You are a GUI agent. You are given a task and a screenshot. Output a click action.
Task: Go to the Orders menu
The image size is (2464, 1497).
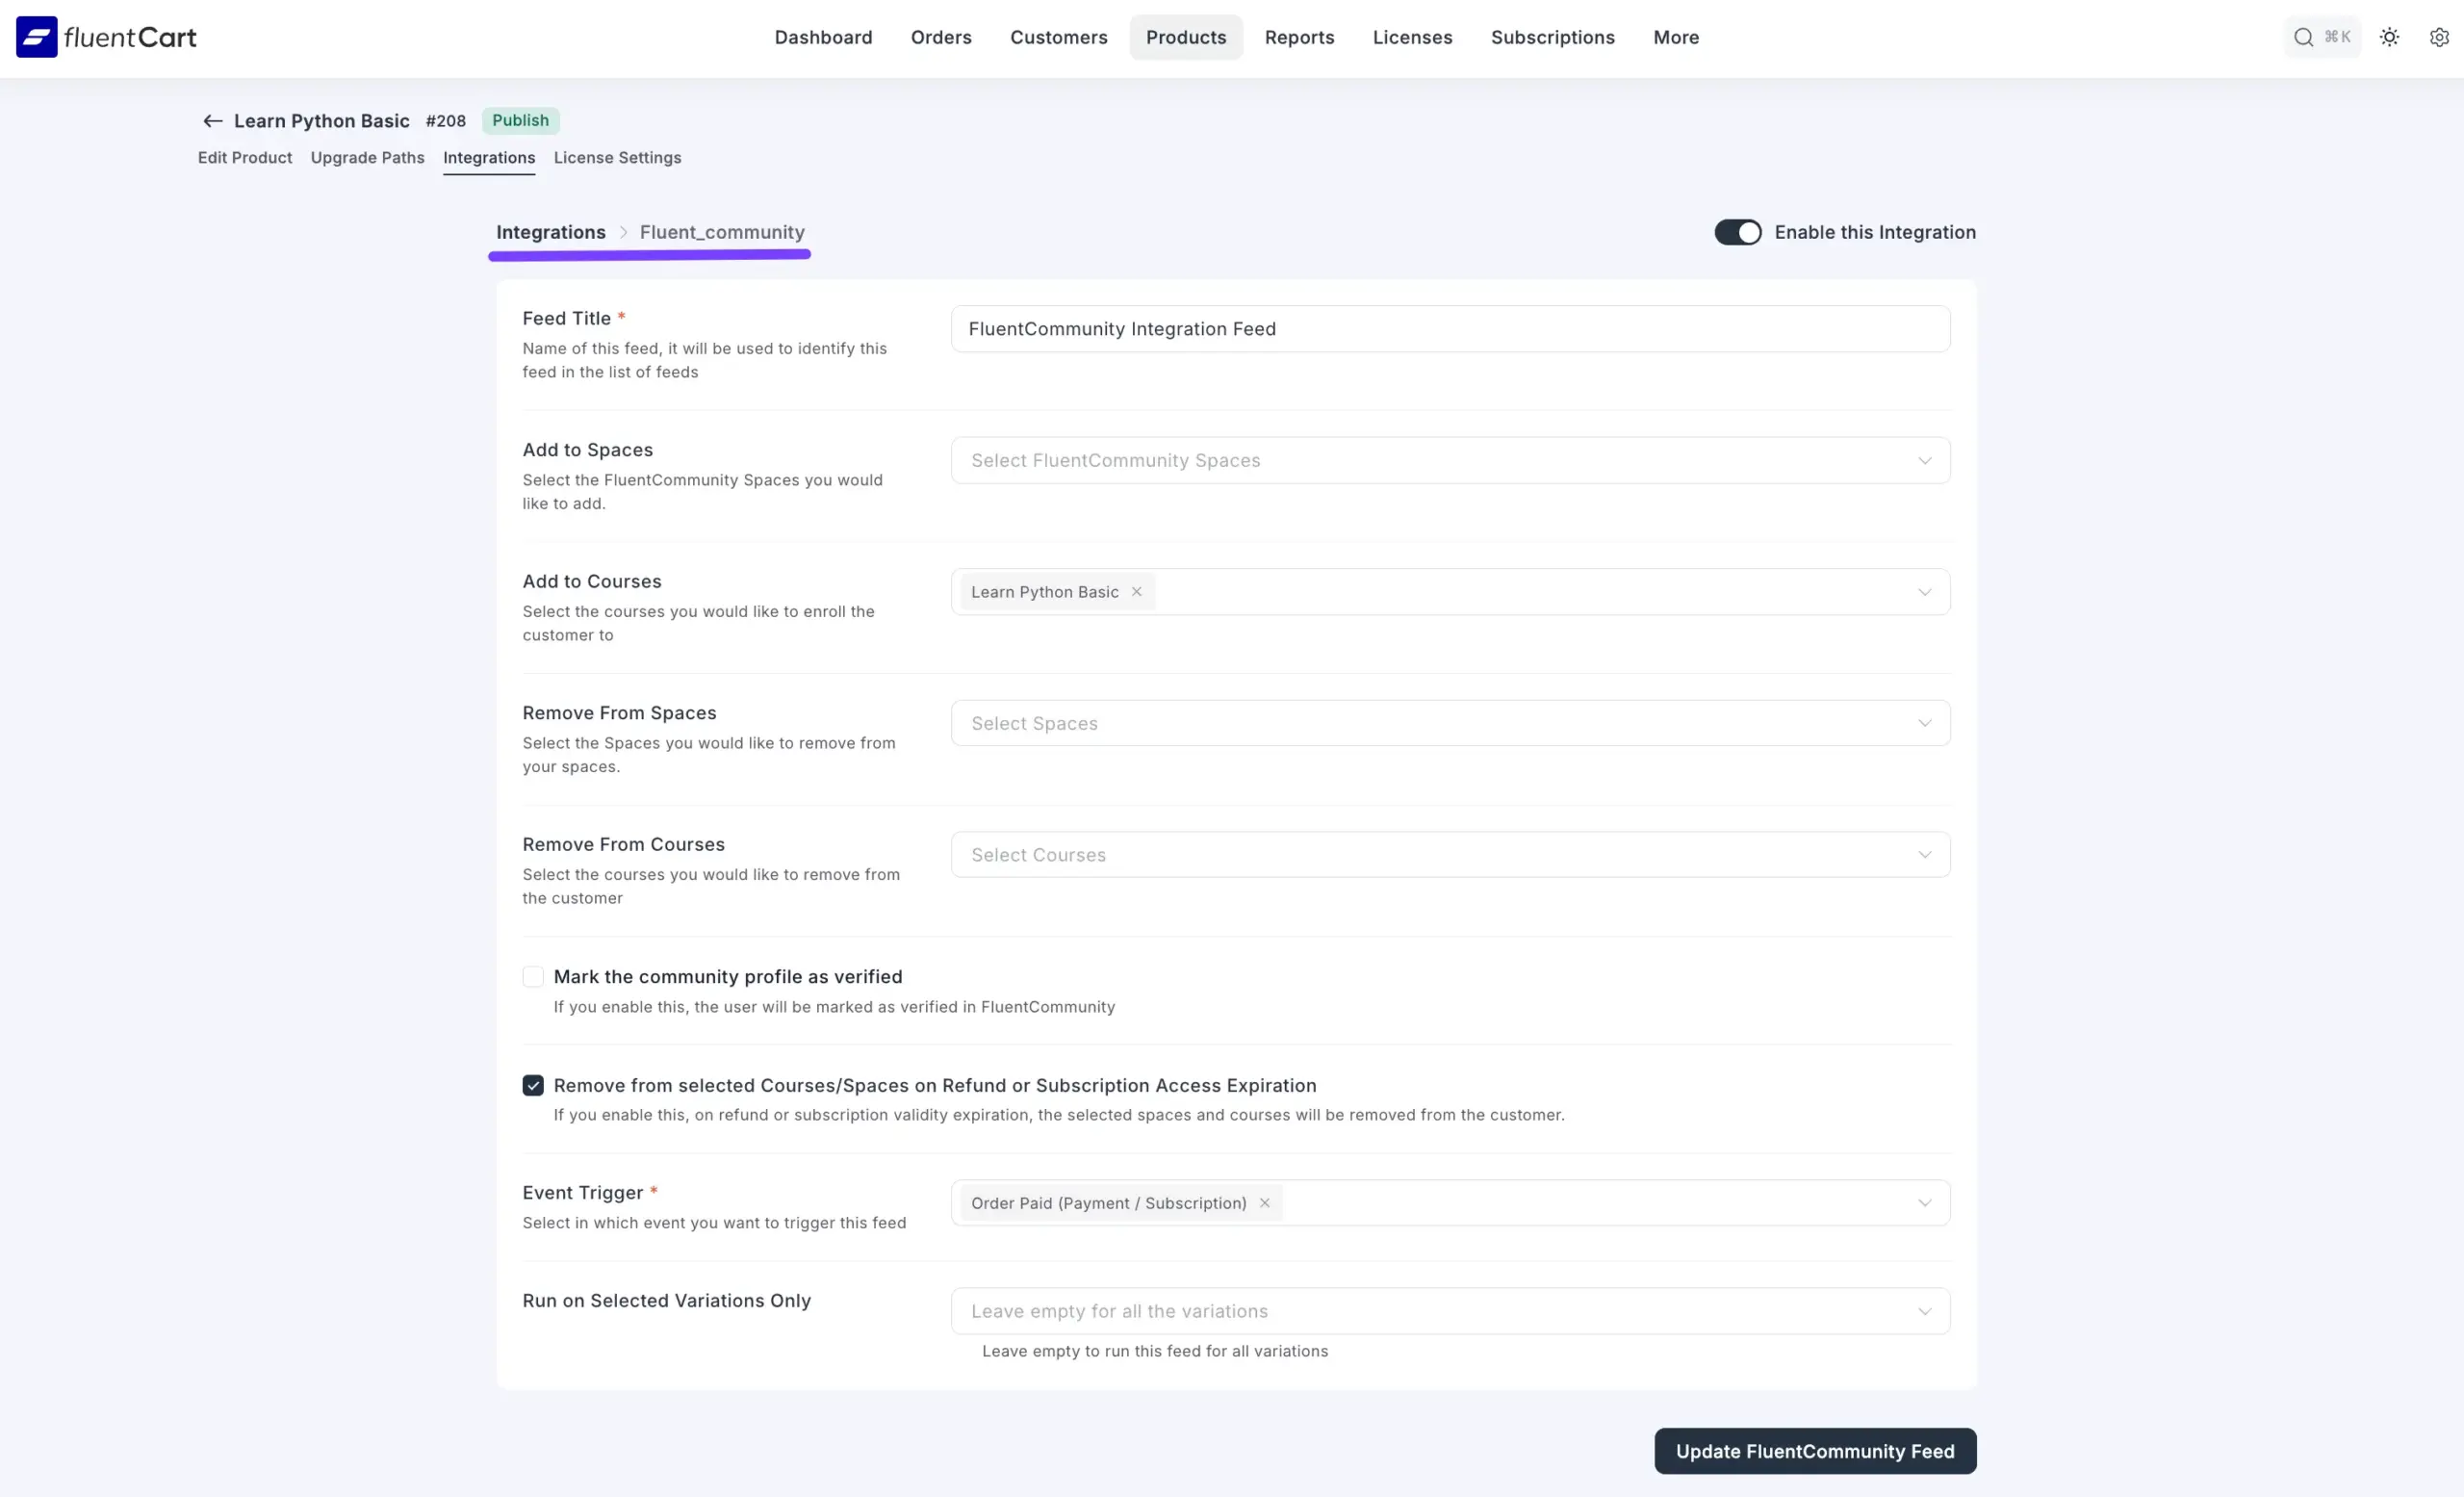click(940, 37)
